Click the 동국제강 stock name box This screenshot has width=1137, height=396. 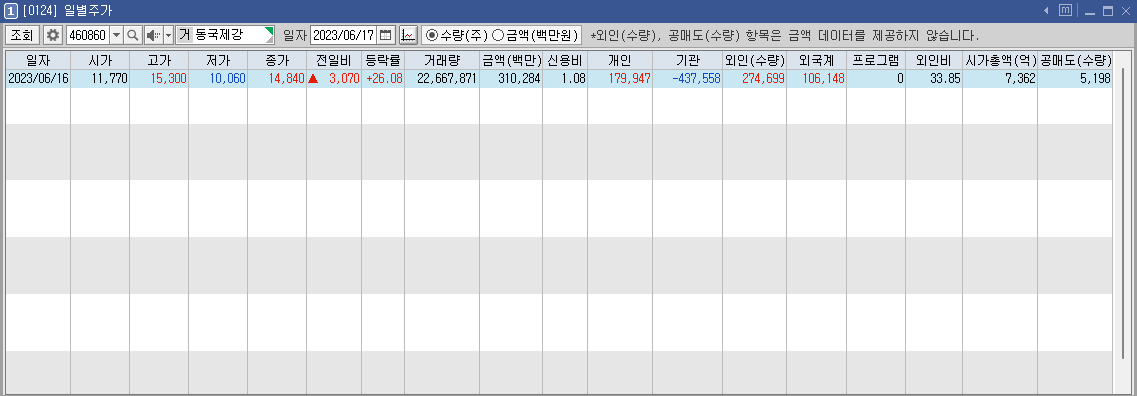pyautogui.click(x=226, y=35)
